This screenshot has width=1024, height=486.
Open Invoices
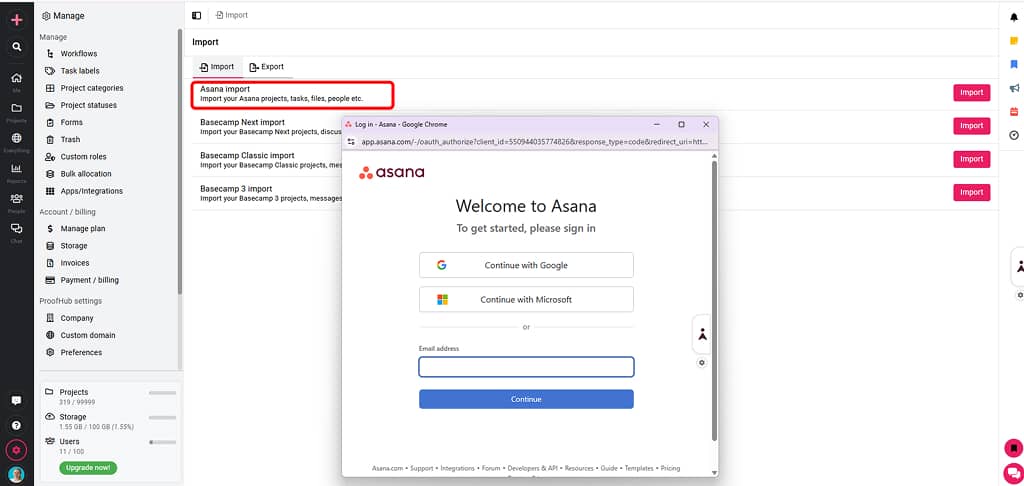click(74, 263)
